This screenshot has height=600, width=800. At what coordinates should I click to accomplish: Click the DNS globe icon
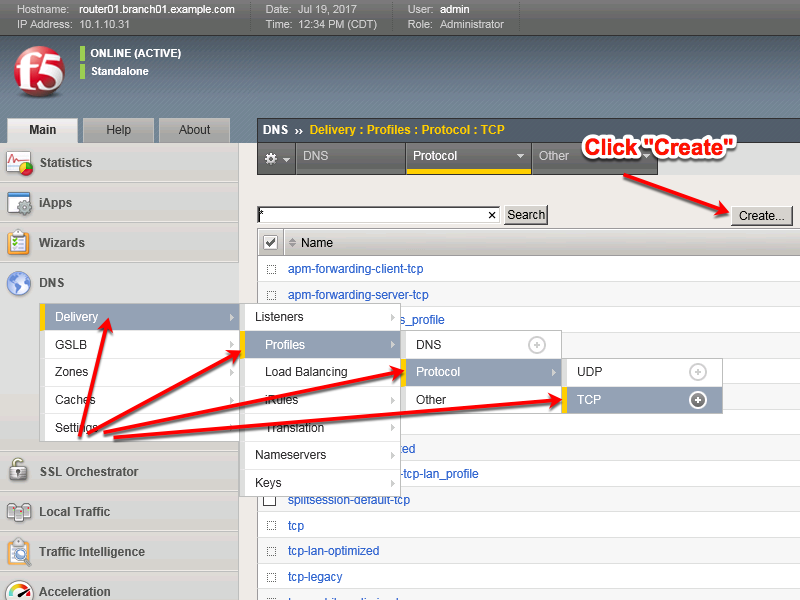click(19, 283)
